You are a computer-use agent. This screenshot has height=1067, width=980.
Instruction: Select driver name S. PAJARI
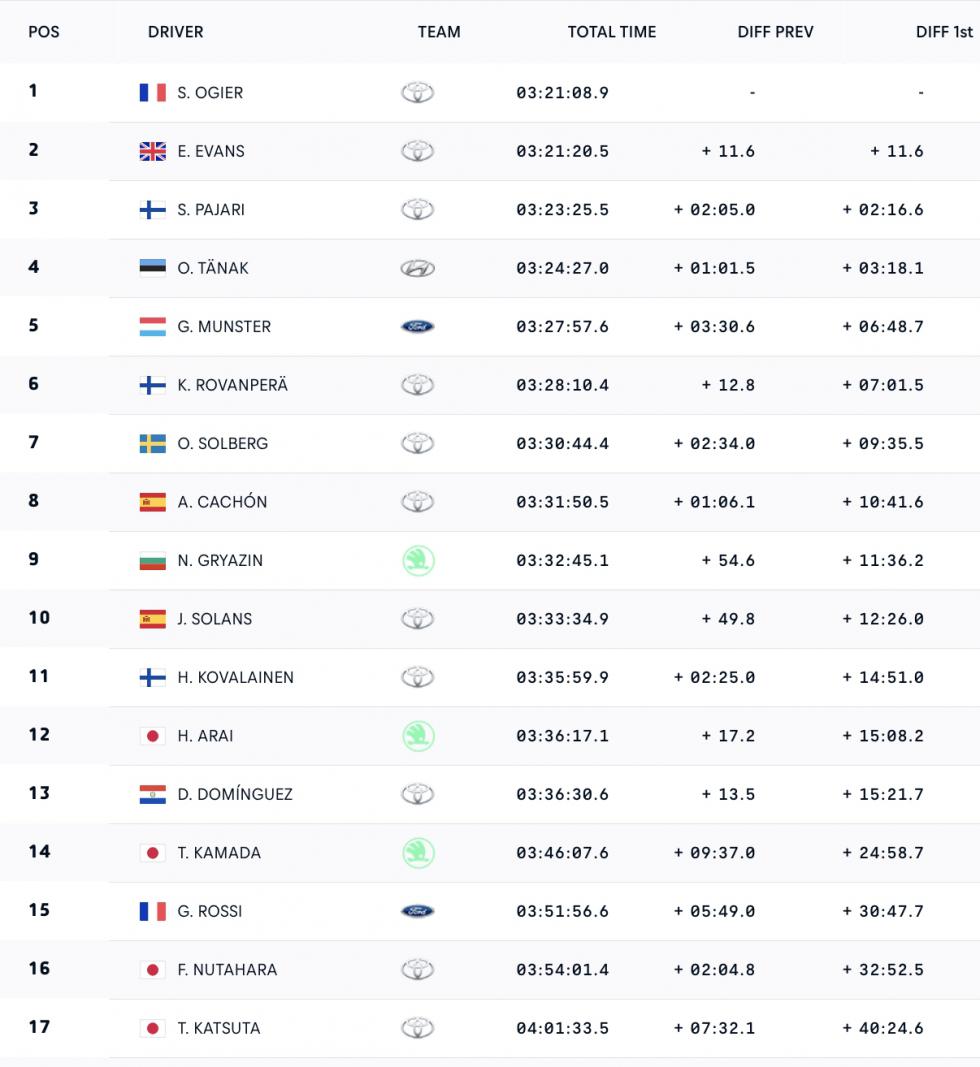[211, 210]
